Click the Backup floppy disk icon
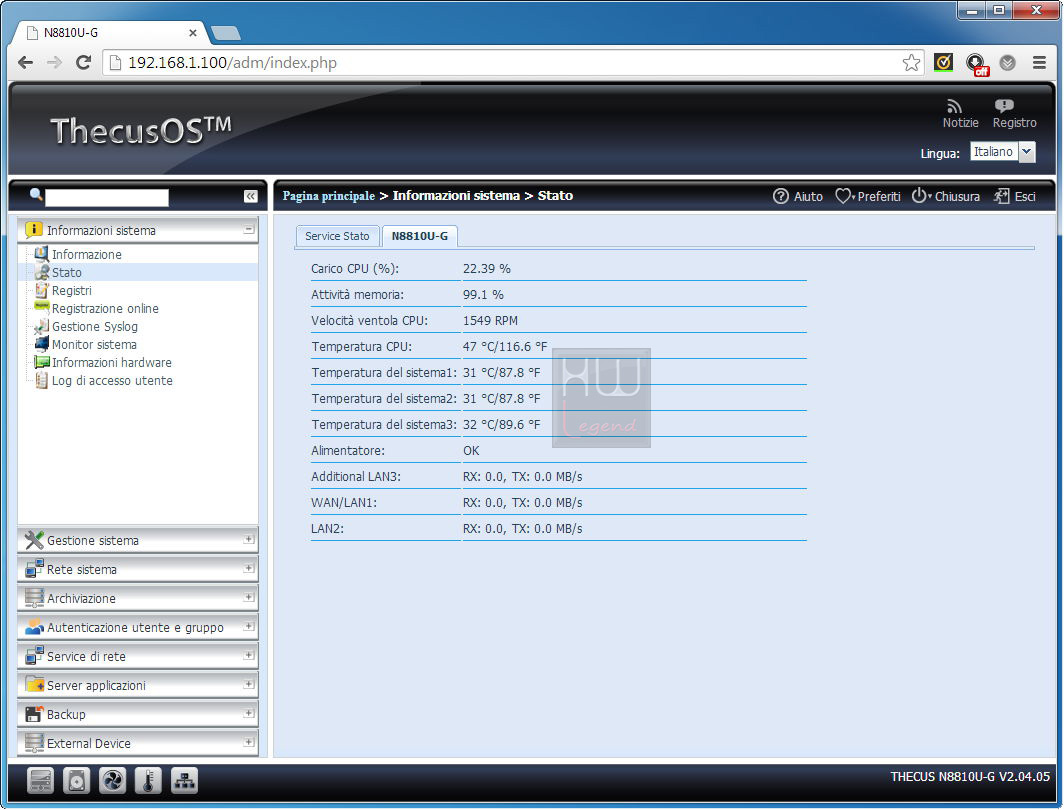The height and width of the screenshot is (810, 1064). pyautogui.click(x=34, y=714)
